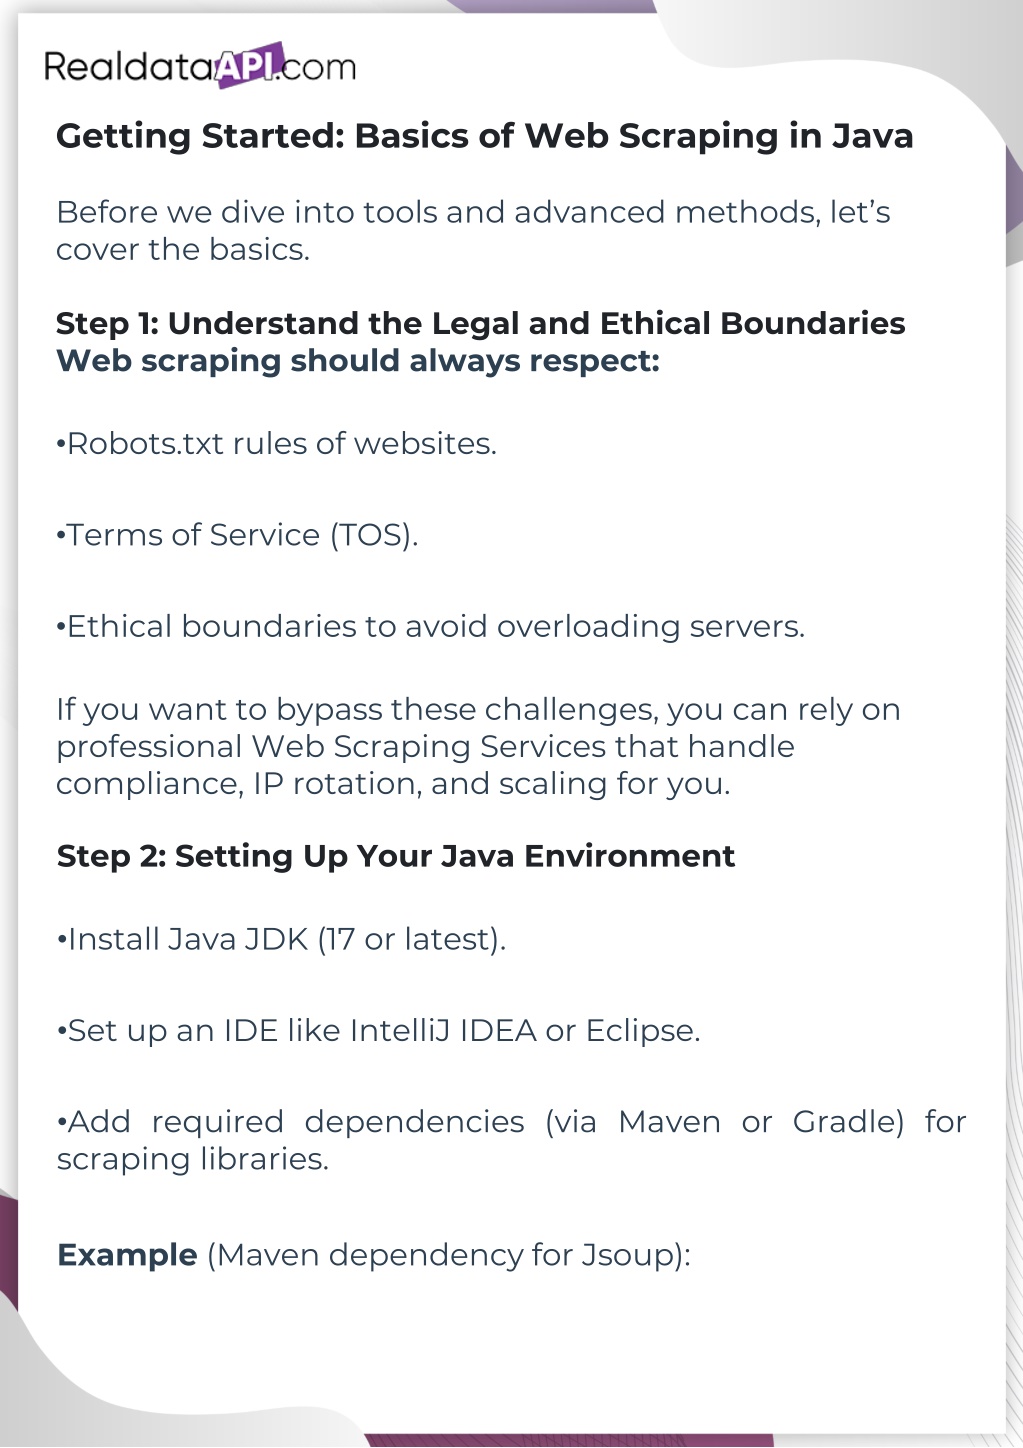Viewport: 1023px width, 1448px height.
Task: Click the Maven or Gradle dependencies bullet
Action: coord(510,1122)
